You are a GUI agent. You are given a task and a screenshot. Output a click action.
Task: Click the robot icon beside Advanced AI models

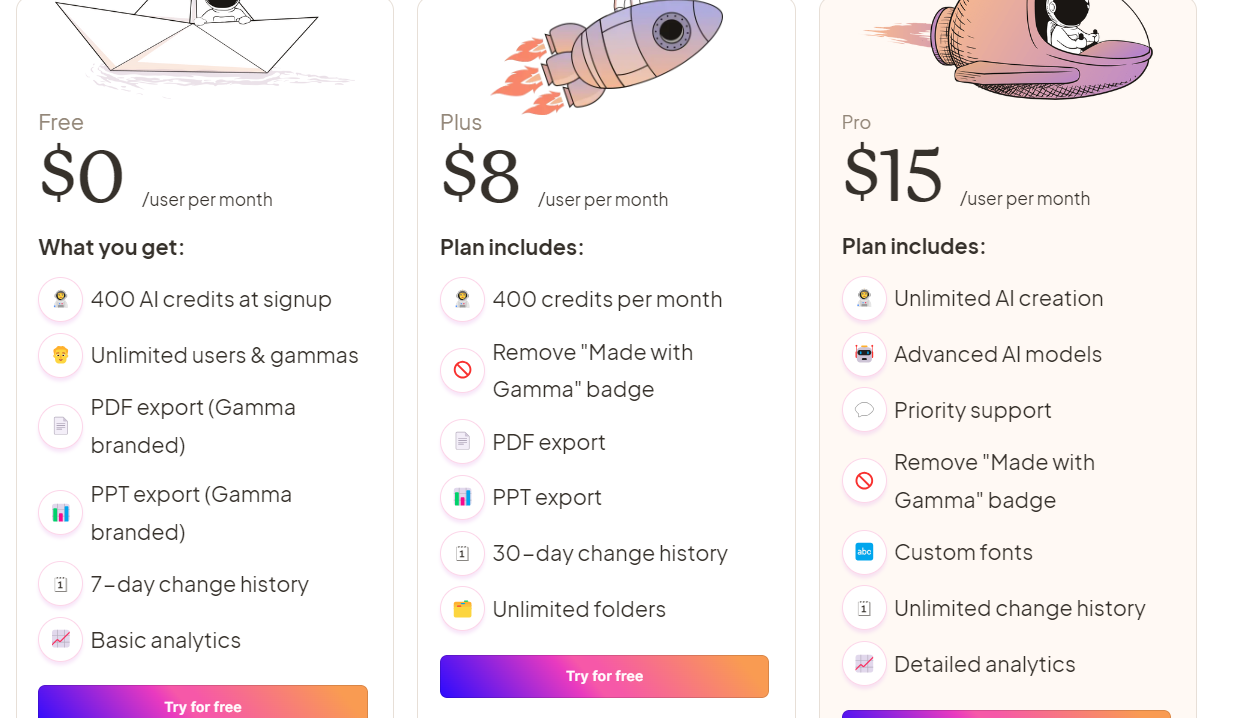click(865, 354)
